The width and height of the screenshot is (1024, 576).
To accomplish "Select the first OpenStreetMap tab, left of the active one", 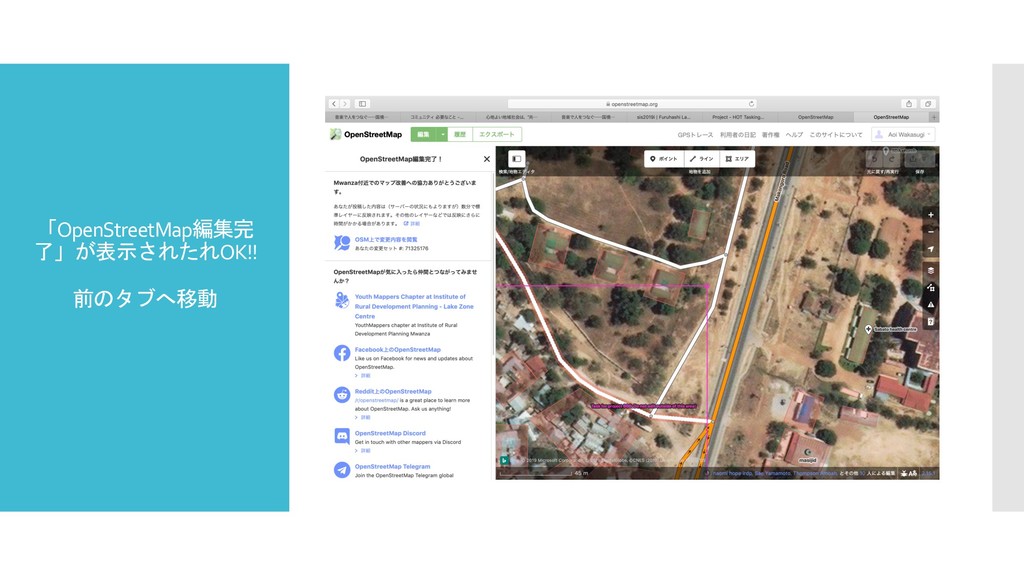I will pyautogui.click(x=816, y=117).
